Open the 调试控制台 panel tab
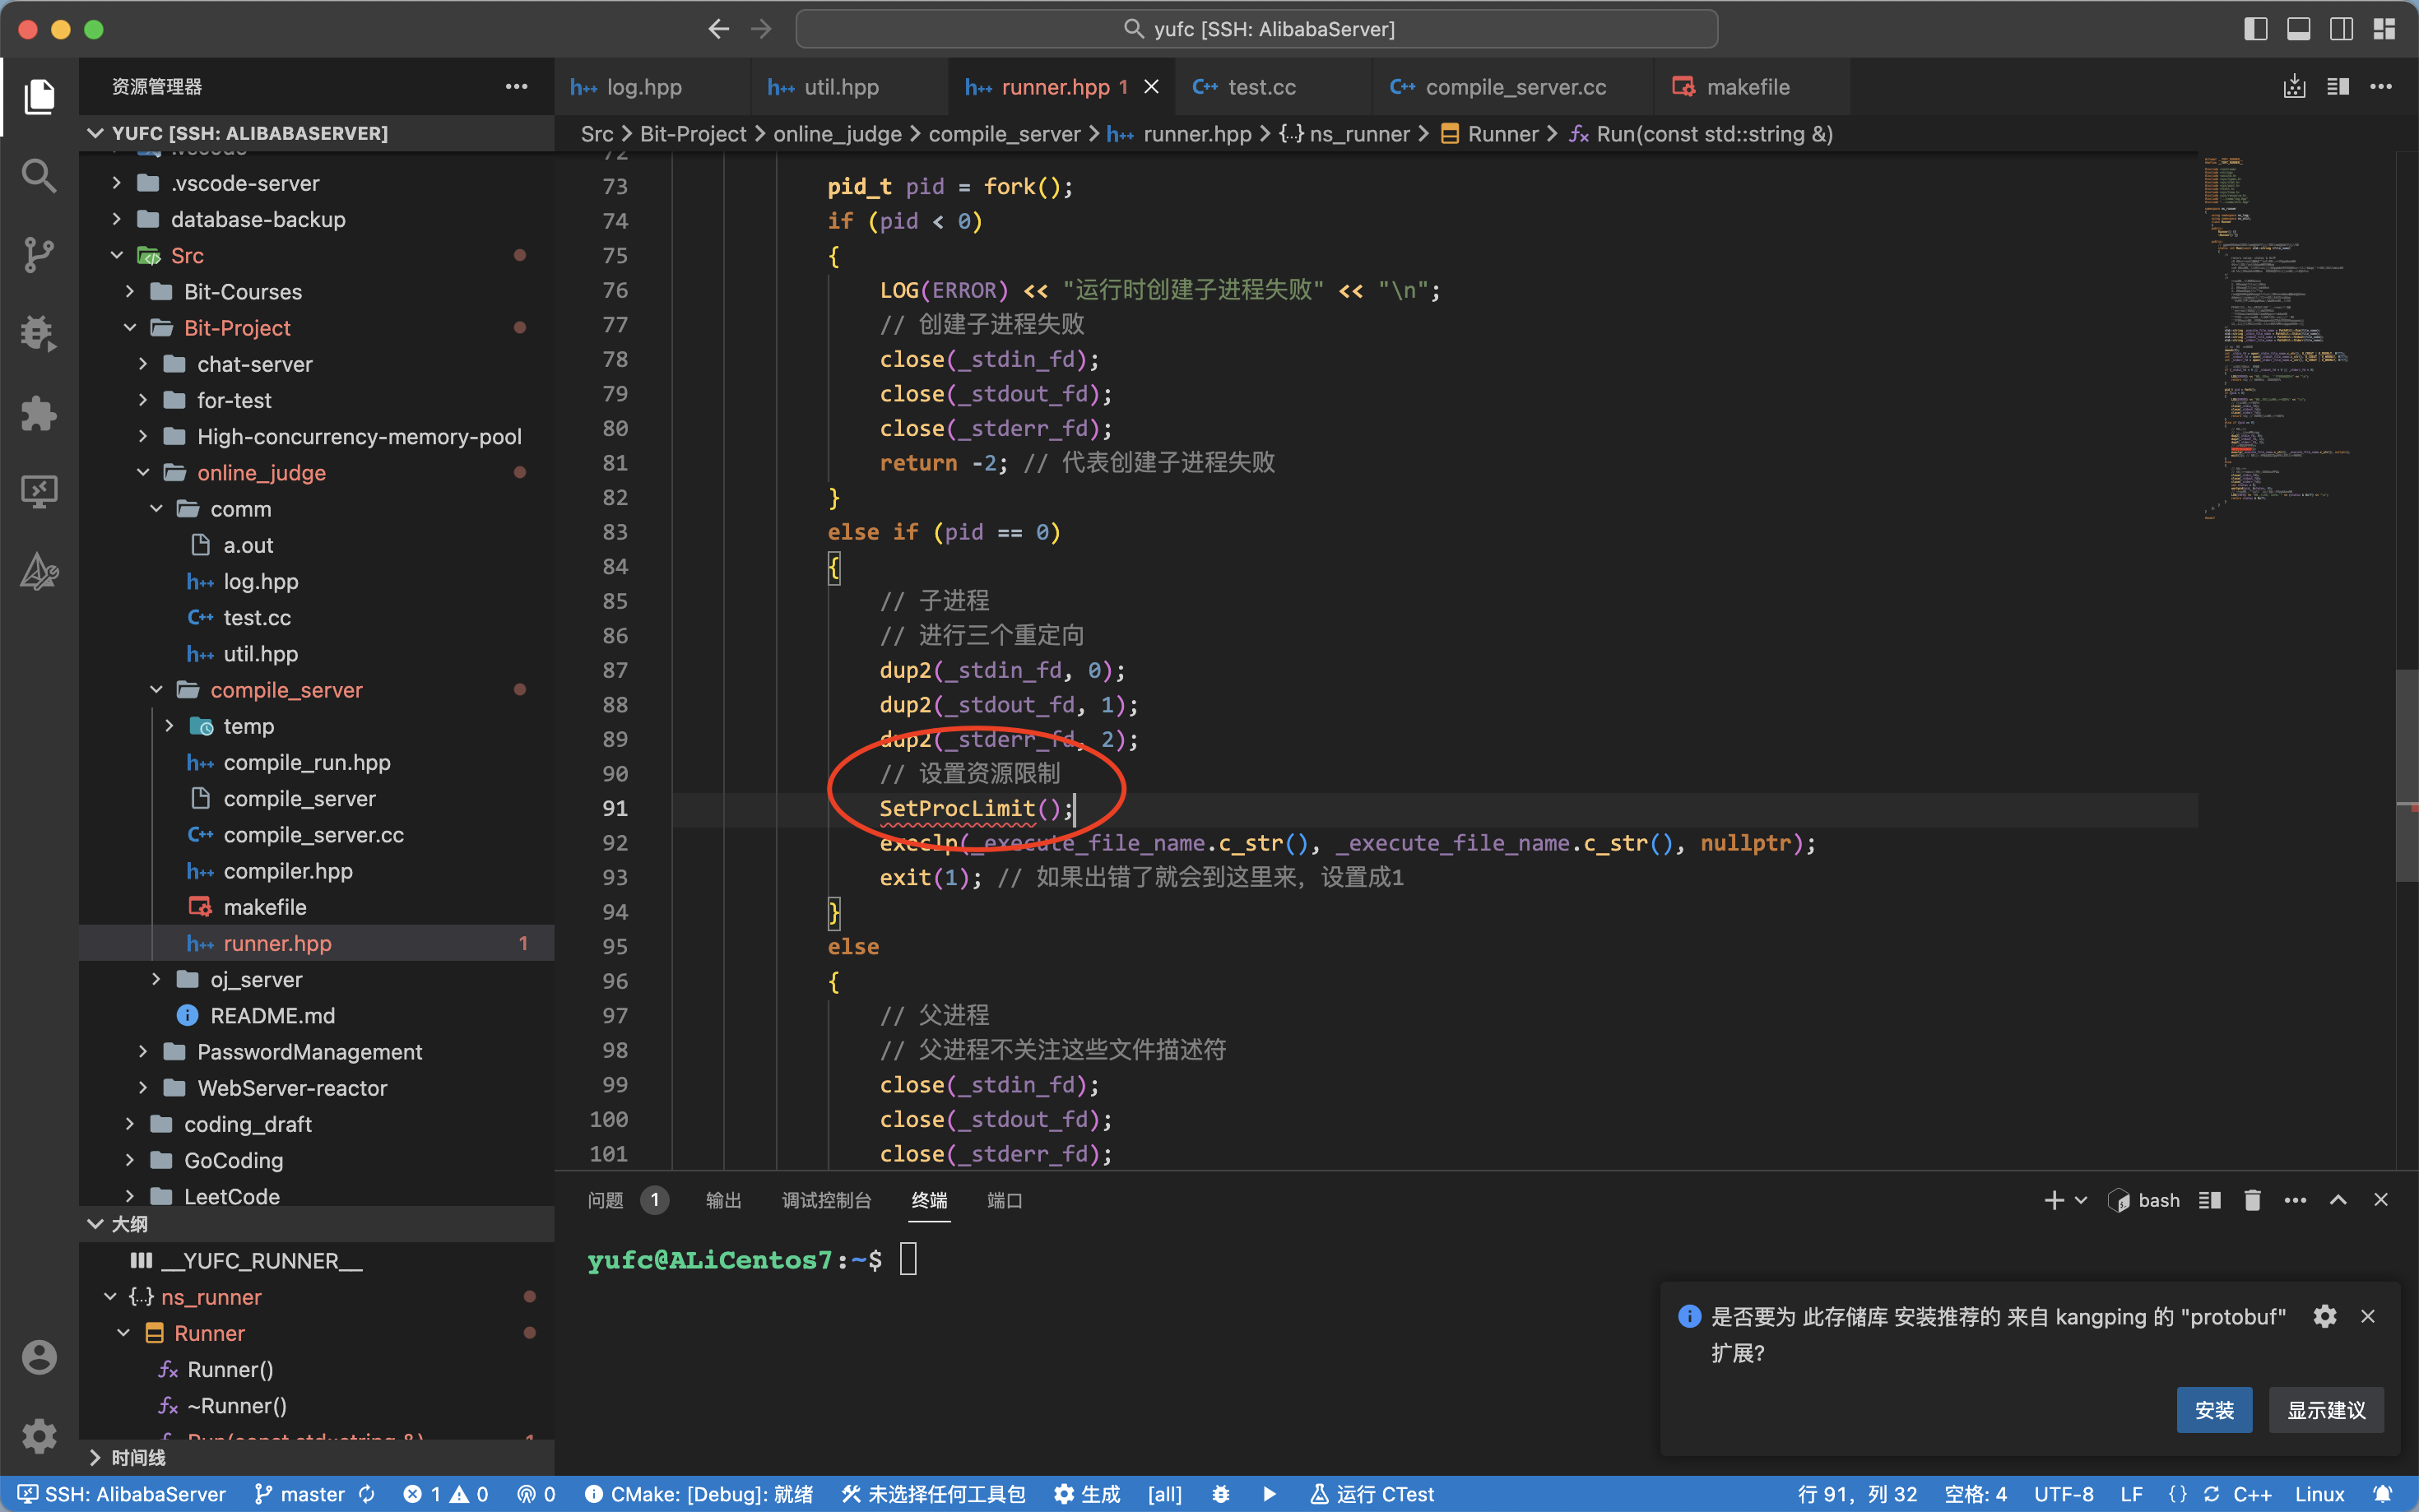The width and height of the screenshot is (2419, 1512). (826, 1200)
